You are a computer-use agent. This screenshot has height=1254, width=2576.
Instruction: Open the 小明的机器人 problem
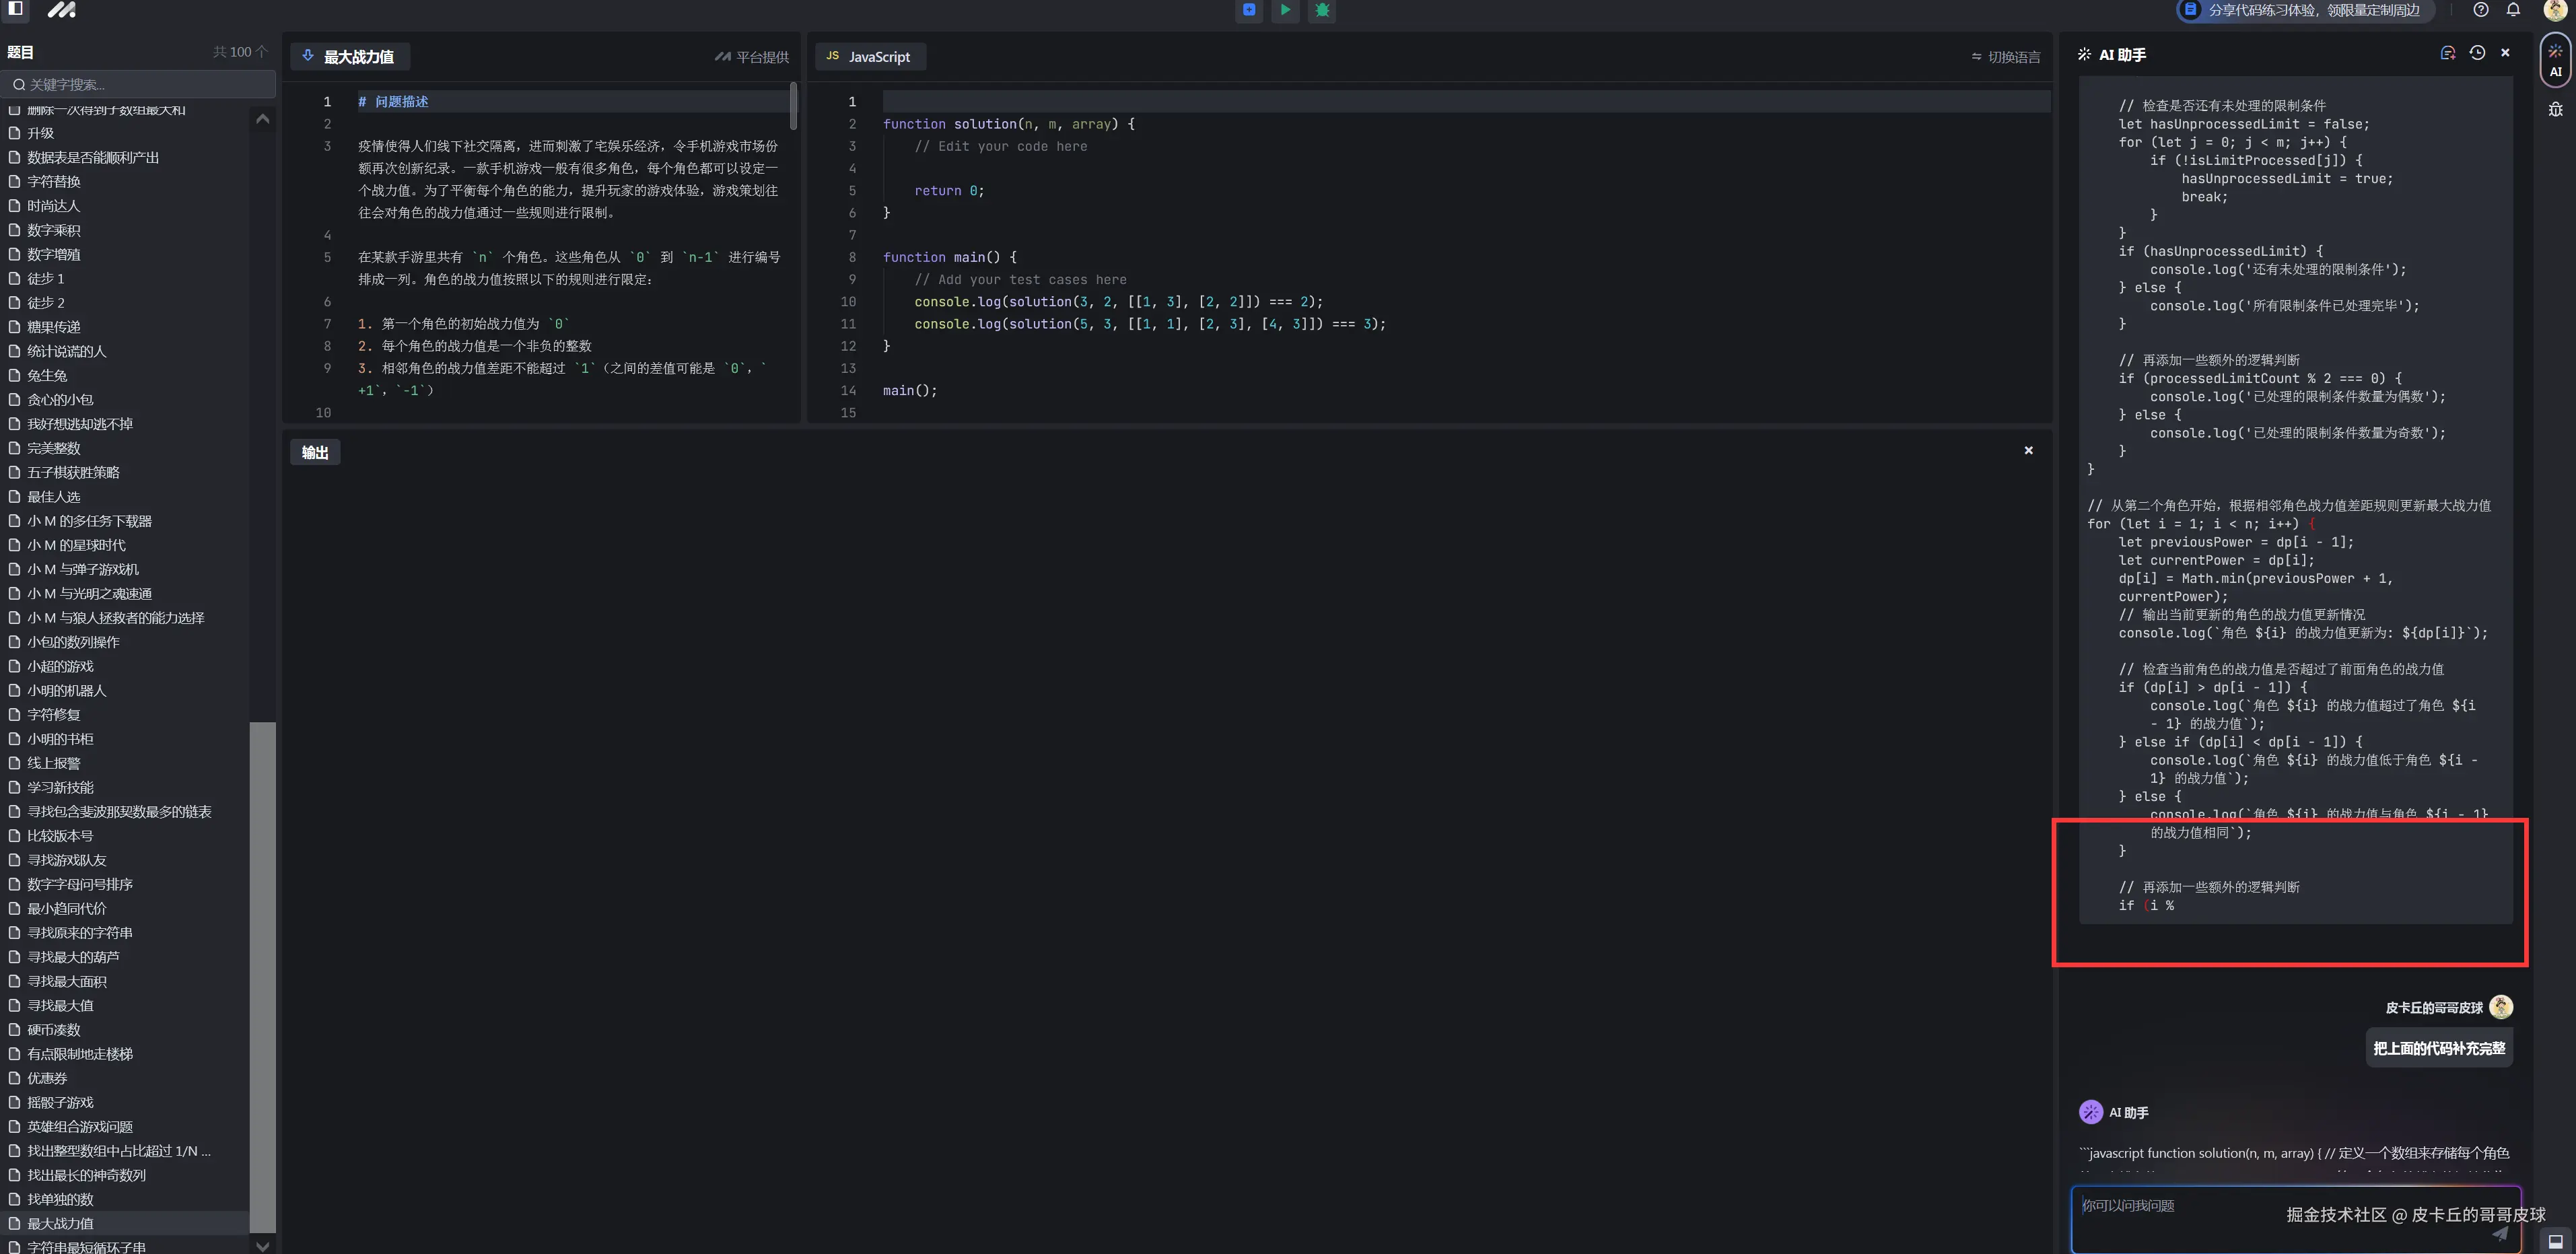66,690
